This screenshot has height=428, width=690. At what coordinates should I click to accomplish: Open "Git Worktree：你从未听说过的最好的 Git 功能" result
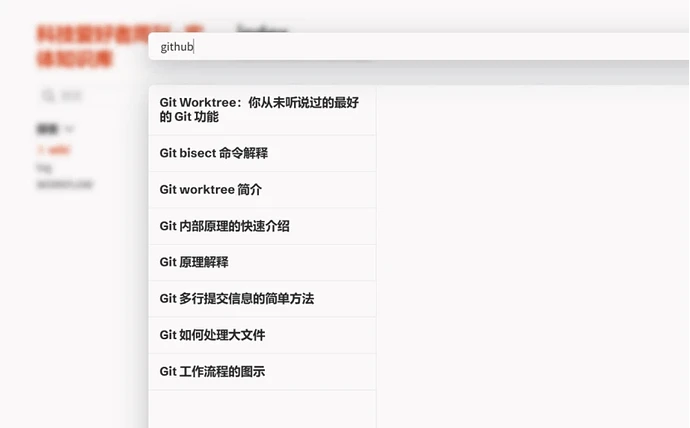point(263,110)
